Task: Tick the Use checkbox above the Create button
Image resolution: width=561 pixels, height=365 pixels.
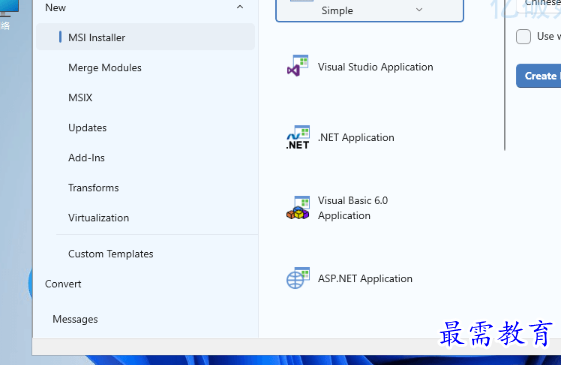Action: pos(523,36)
